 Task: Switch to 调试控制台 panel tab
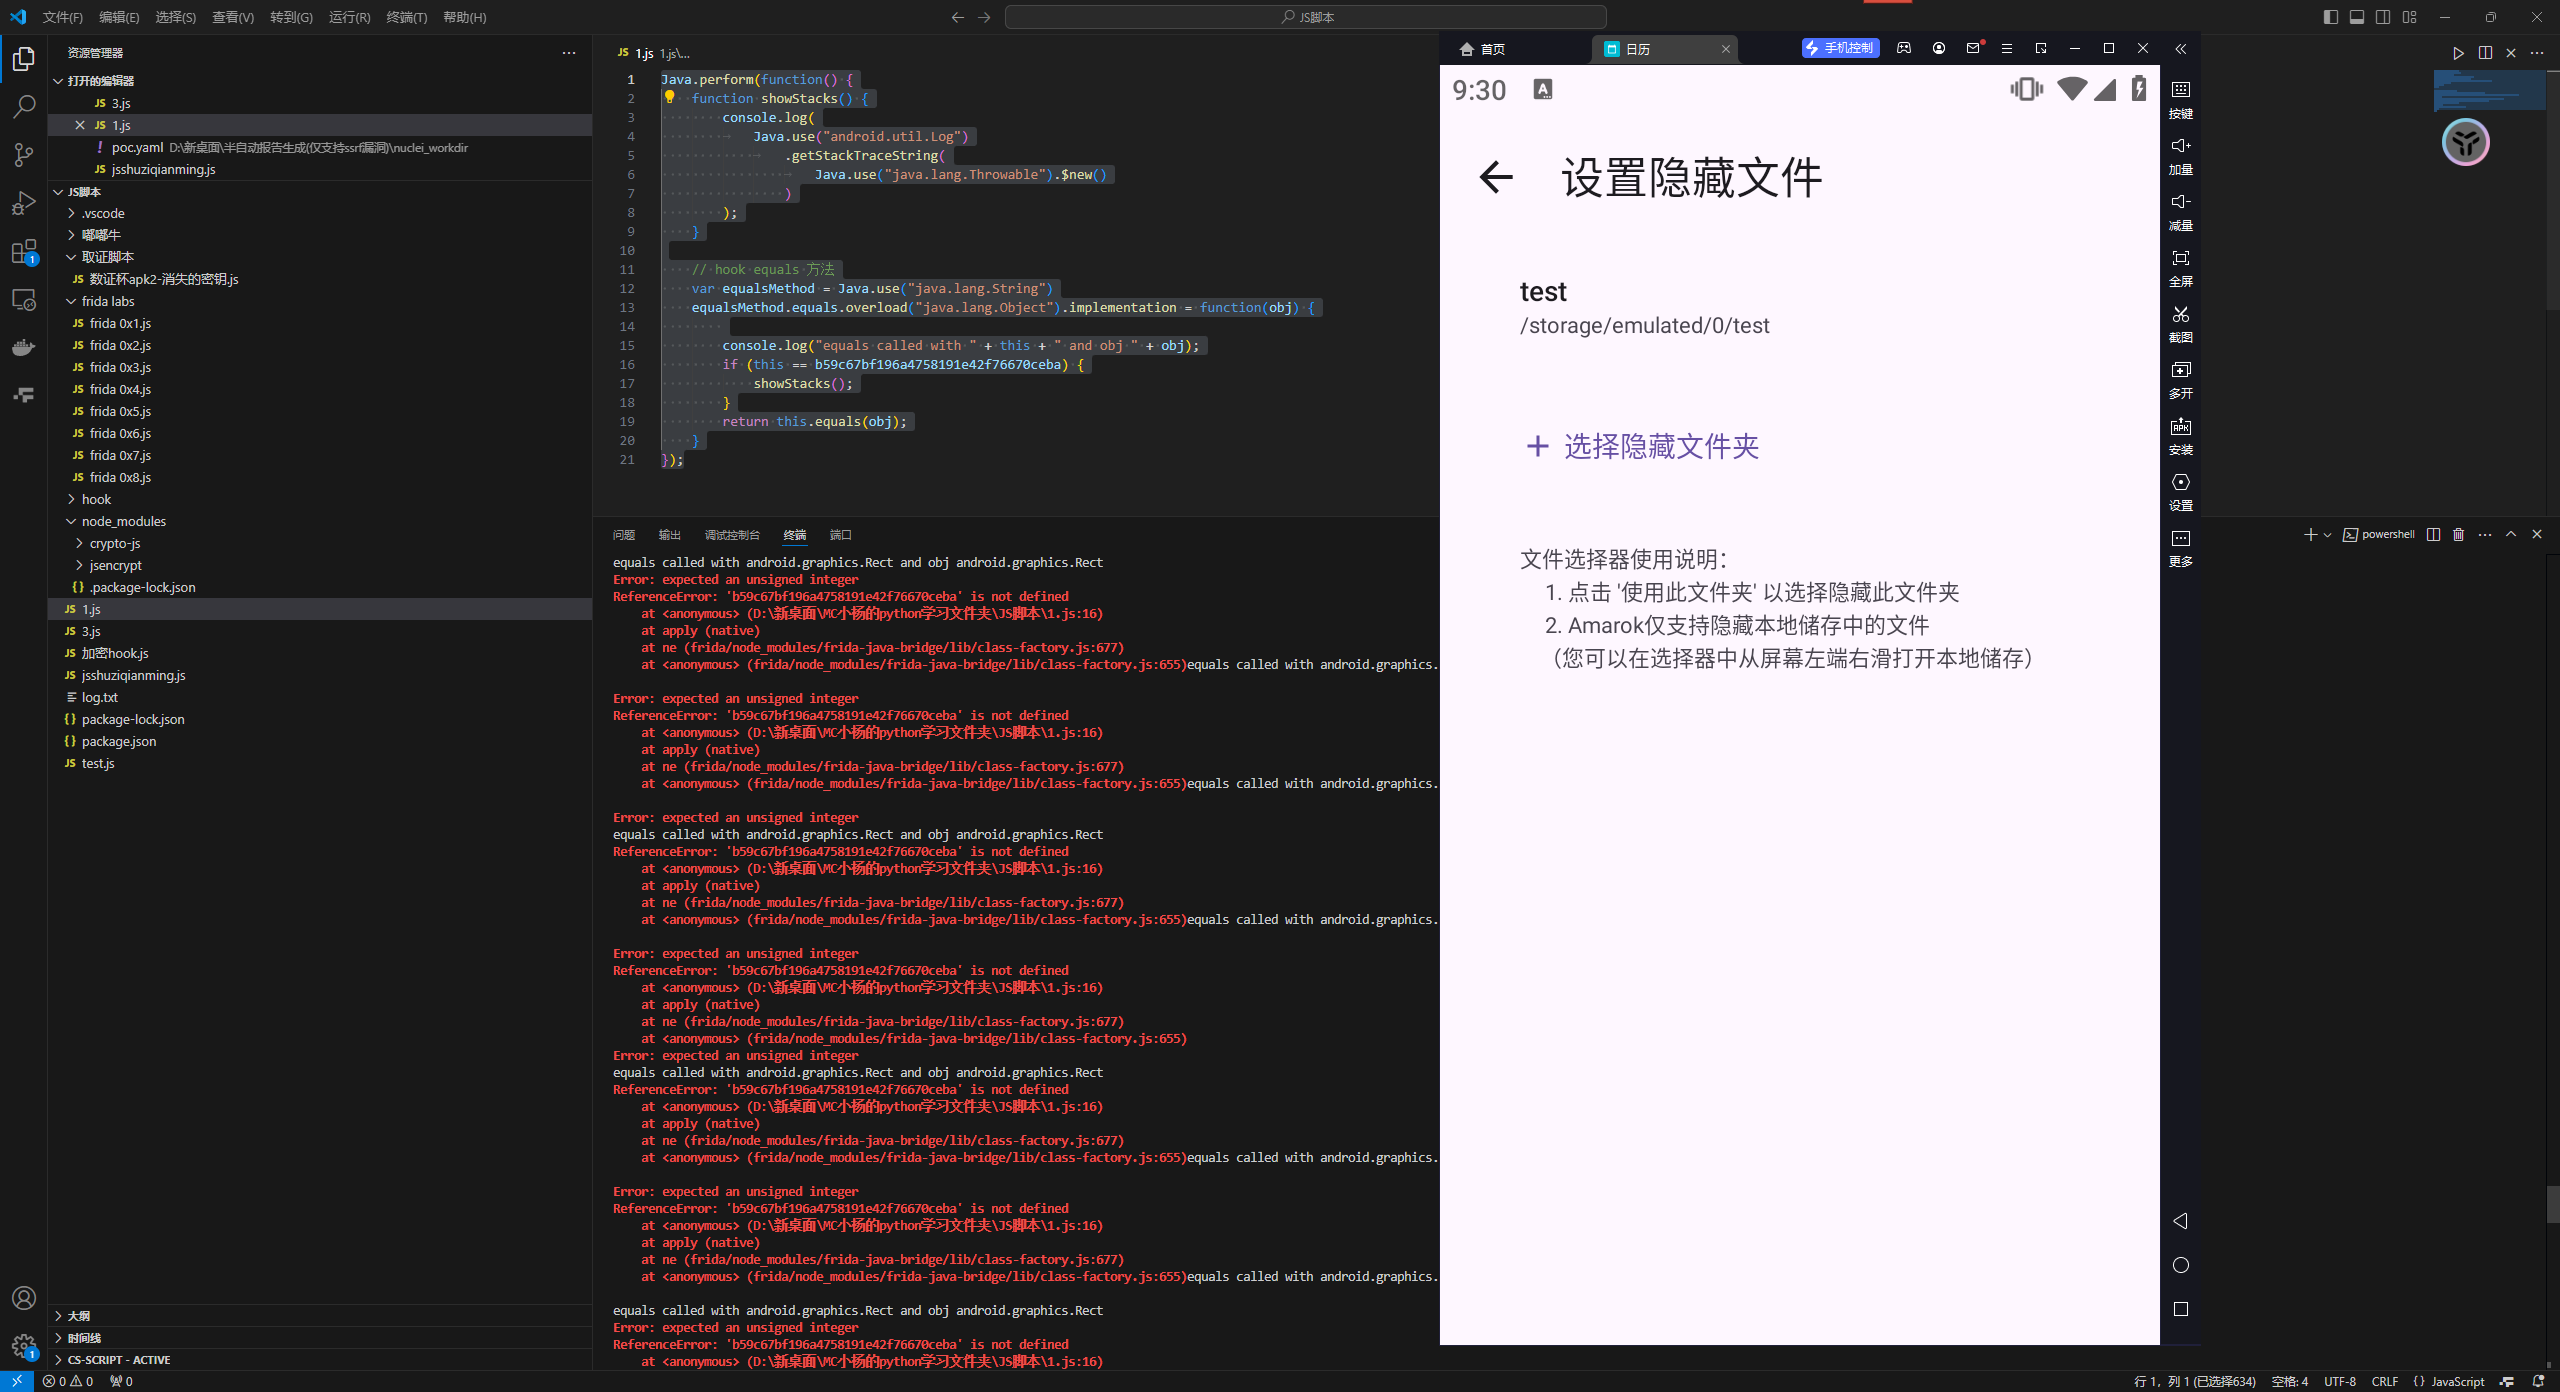731,535
